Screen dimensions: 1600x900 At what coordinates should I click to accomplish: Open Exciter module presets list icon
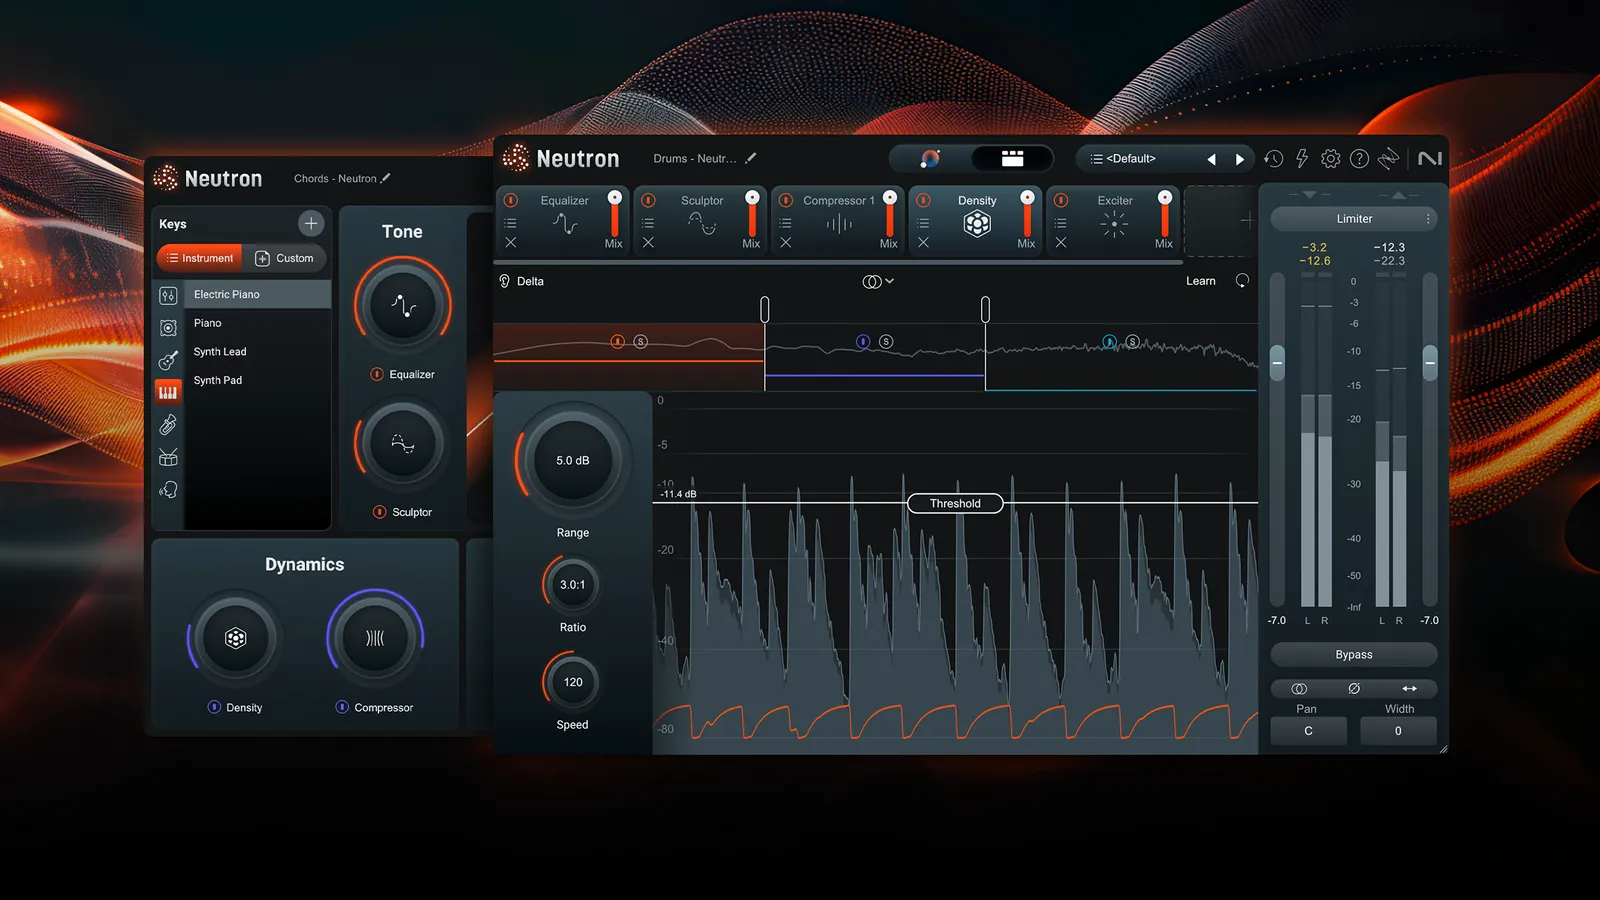click(x=1061, y=223)
